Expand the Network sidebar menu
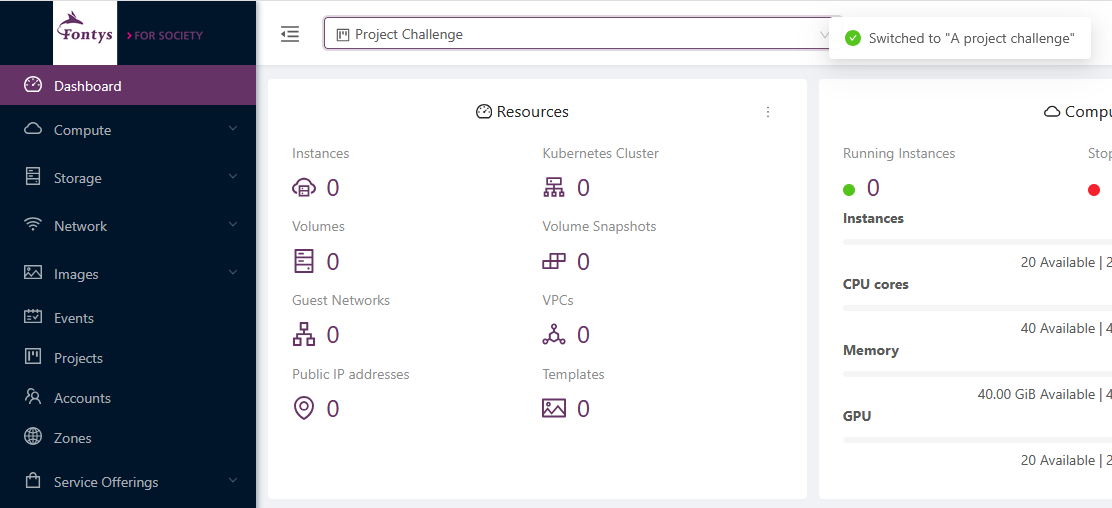 pos(128,226)
